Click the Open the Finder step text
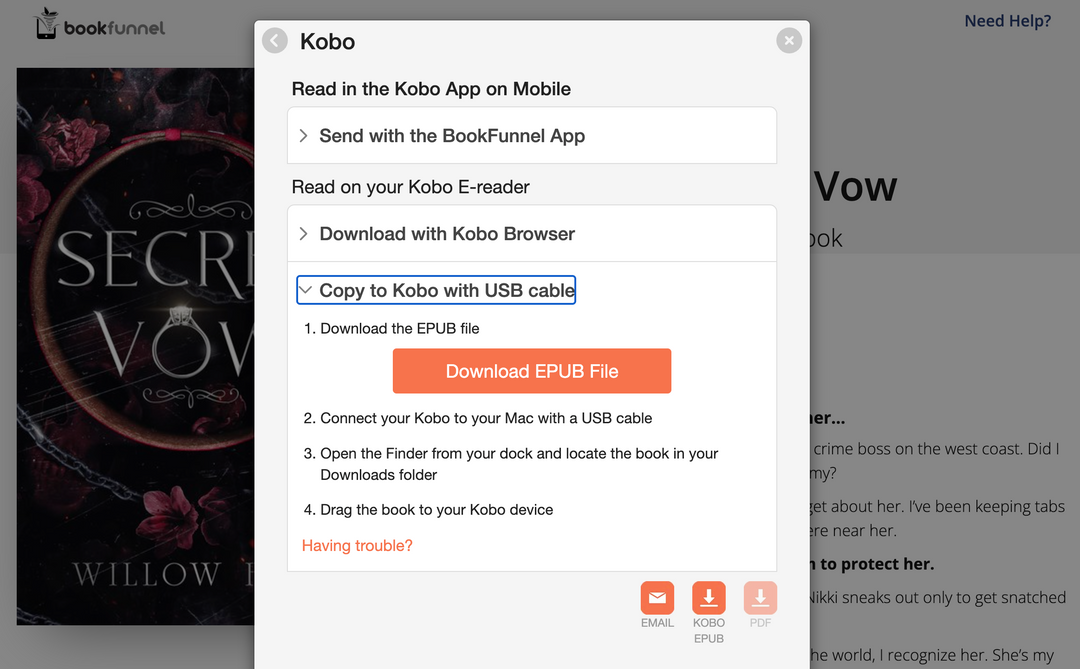Screen dimensions: 1080x669 click(x=518, y=454)
